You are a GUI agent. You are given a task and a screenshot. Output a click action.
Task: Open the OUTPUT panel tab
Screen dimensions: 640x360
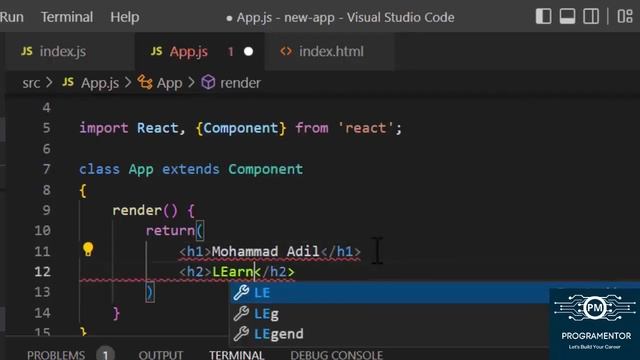161,355
